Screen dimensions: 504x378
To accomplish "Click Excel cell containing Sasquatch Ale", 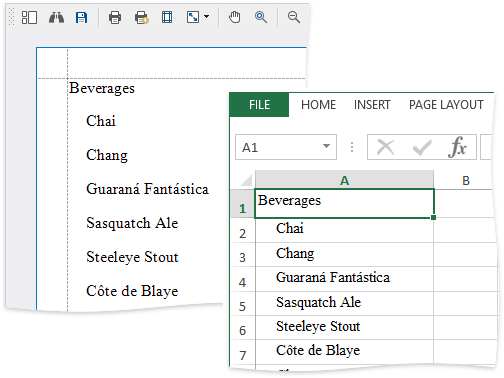I will pyautogui.click(x=344, y=304).
